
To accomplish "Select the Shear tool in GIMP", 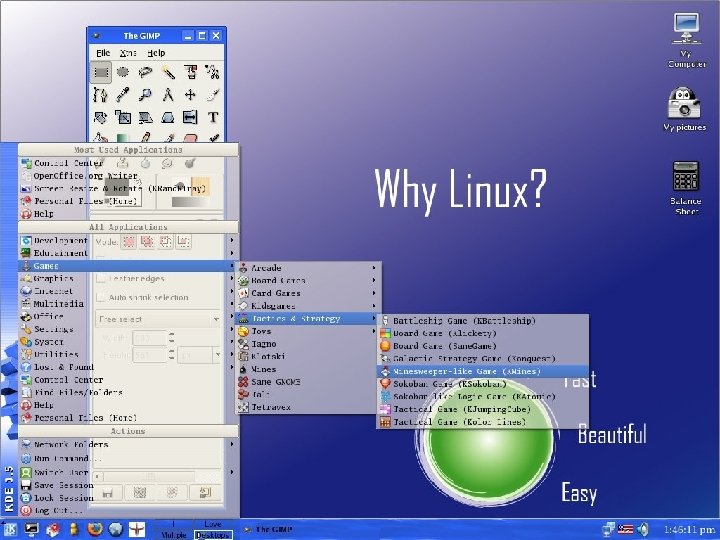I will point(145,117).
